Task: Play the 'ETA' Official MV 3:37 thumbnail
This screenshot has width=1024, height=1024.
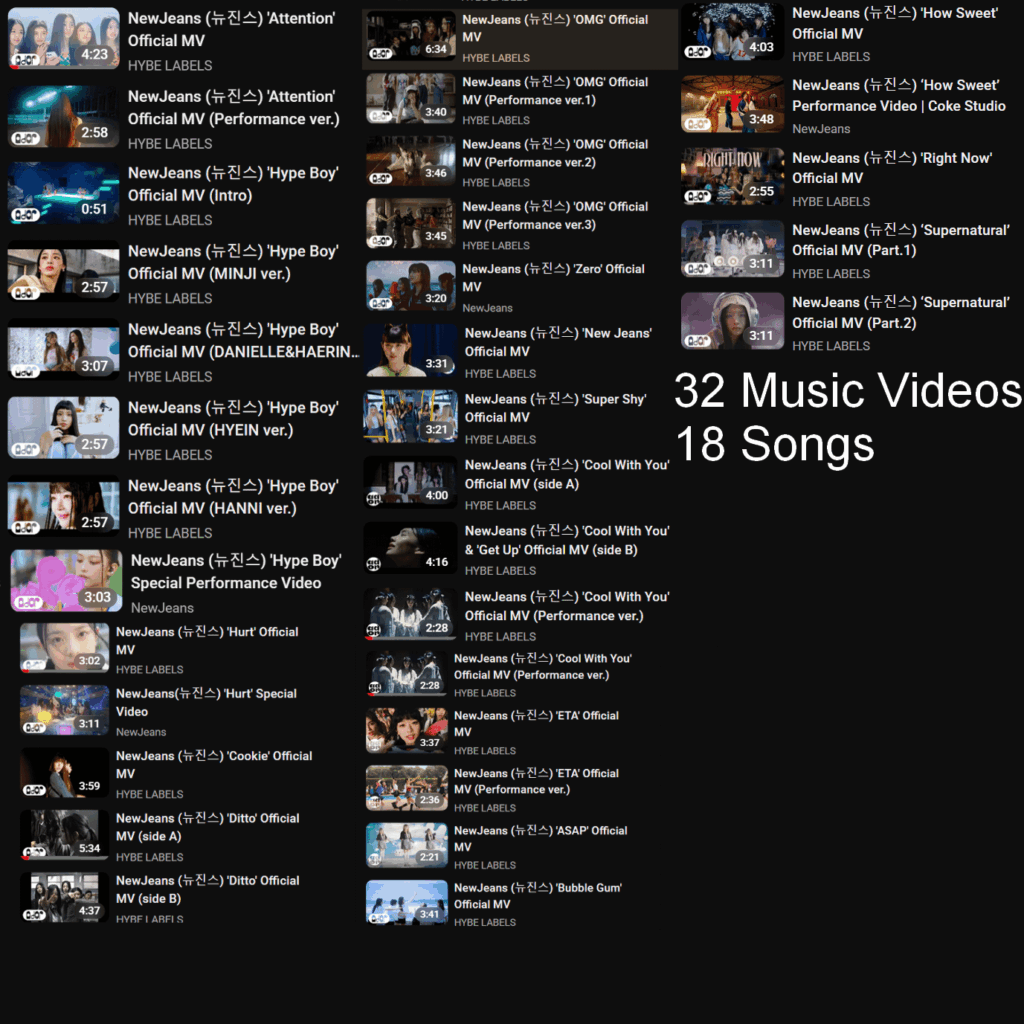Action: [407, 731]
